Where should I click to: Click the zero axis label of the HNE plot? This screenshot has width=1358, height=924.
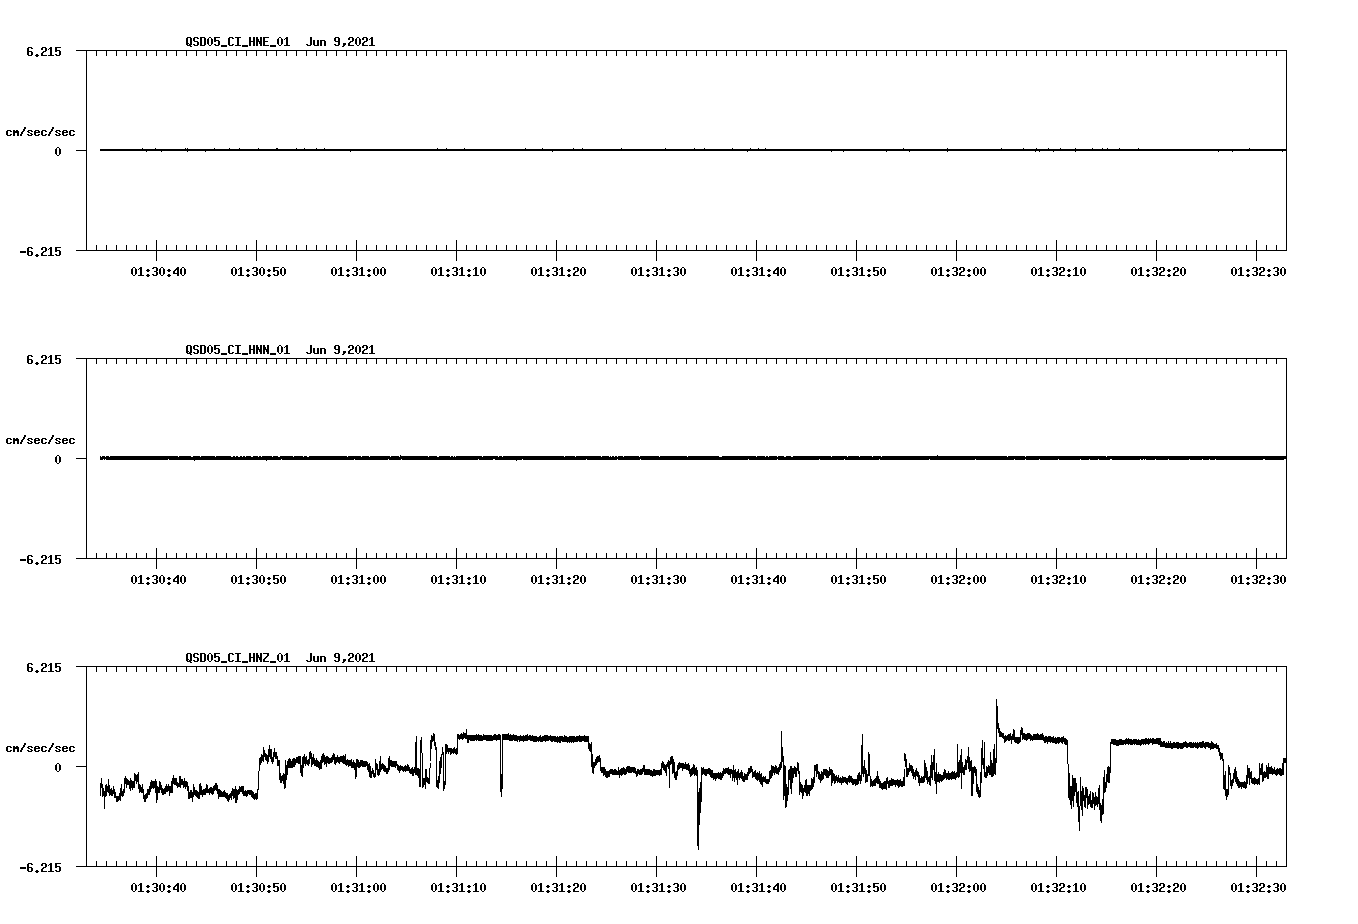click(58, 151)
